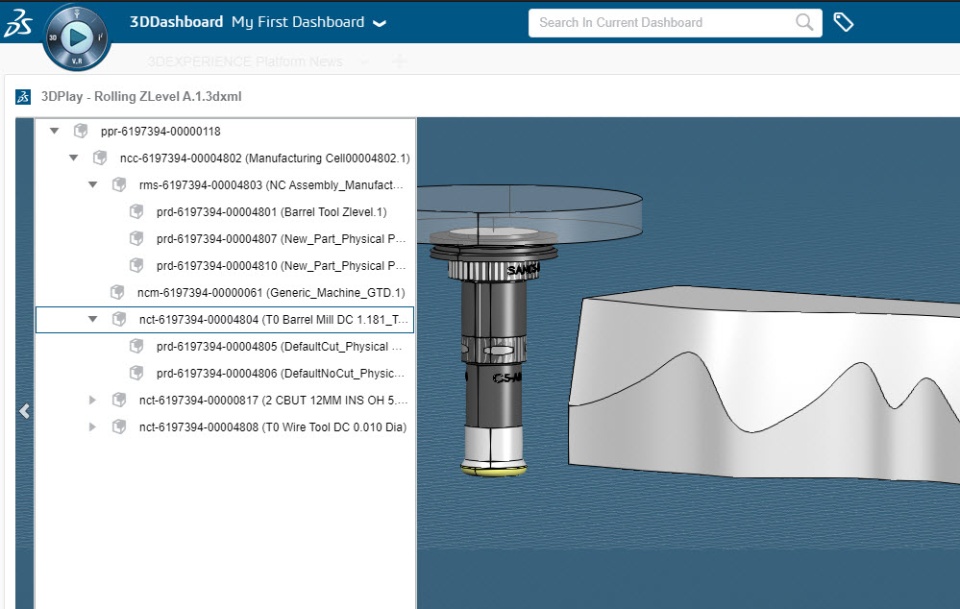Viewport: 960px width, 609px height.
Task: Select the Barrel Tool Zlevel.1 row
Action: (225, 212)
